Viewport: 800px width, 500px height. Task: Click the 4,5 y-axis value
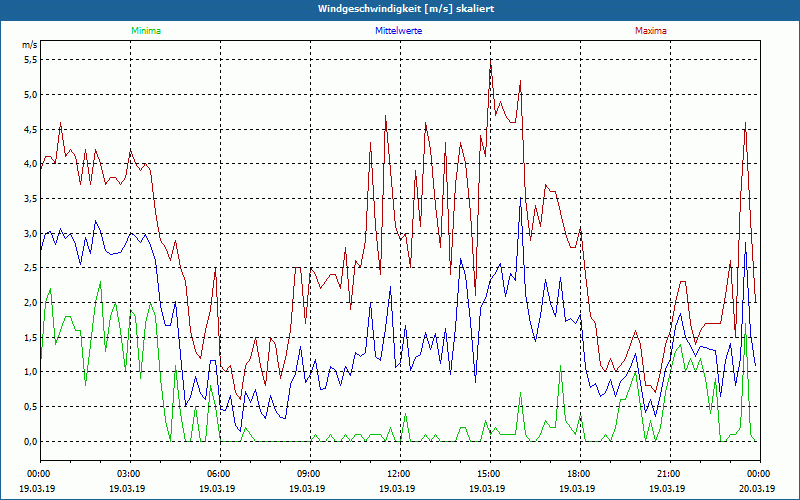point(30,129)
